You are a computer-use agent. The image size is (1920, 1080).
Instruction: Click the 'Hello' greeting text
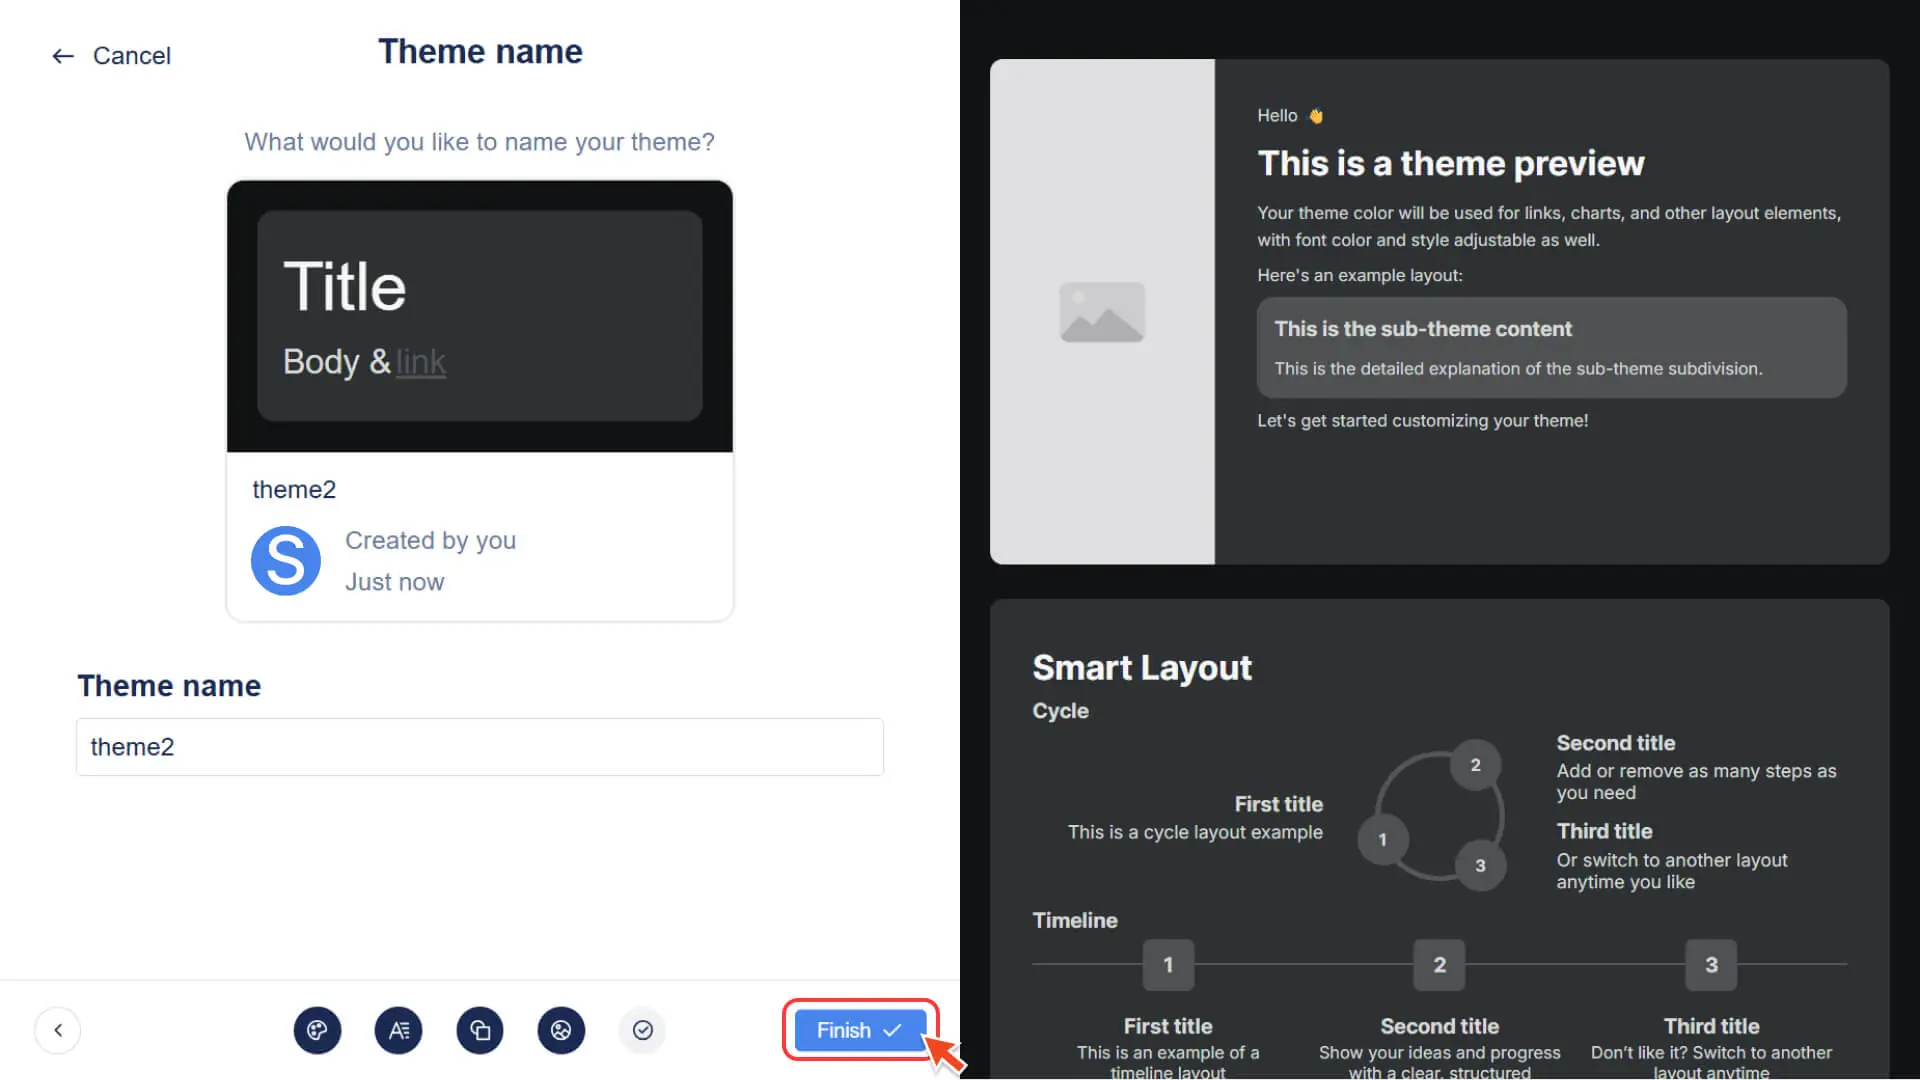pos(1278,116)
